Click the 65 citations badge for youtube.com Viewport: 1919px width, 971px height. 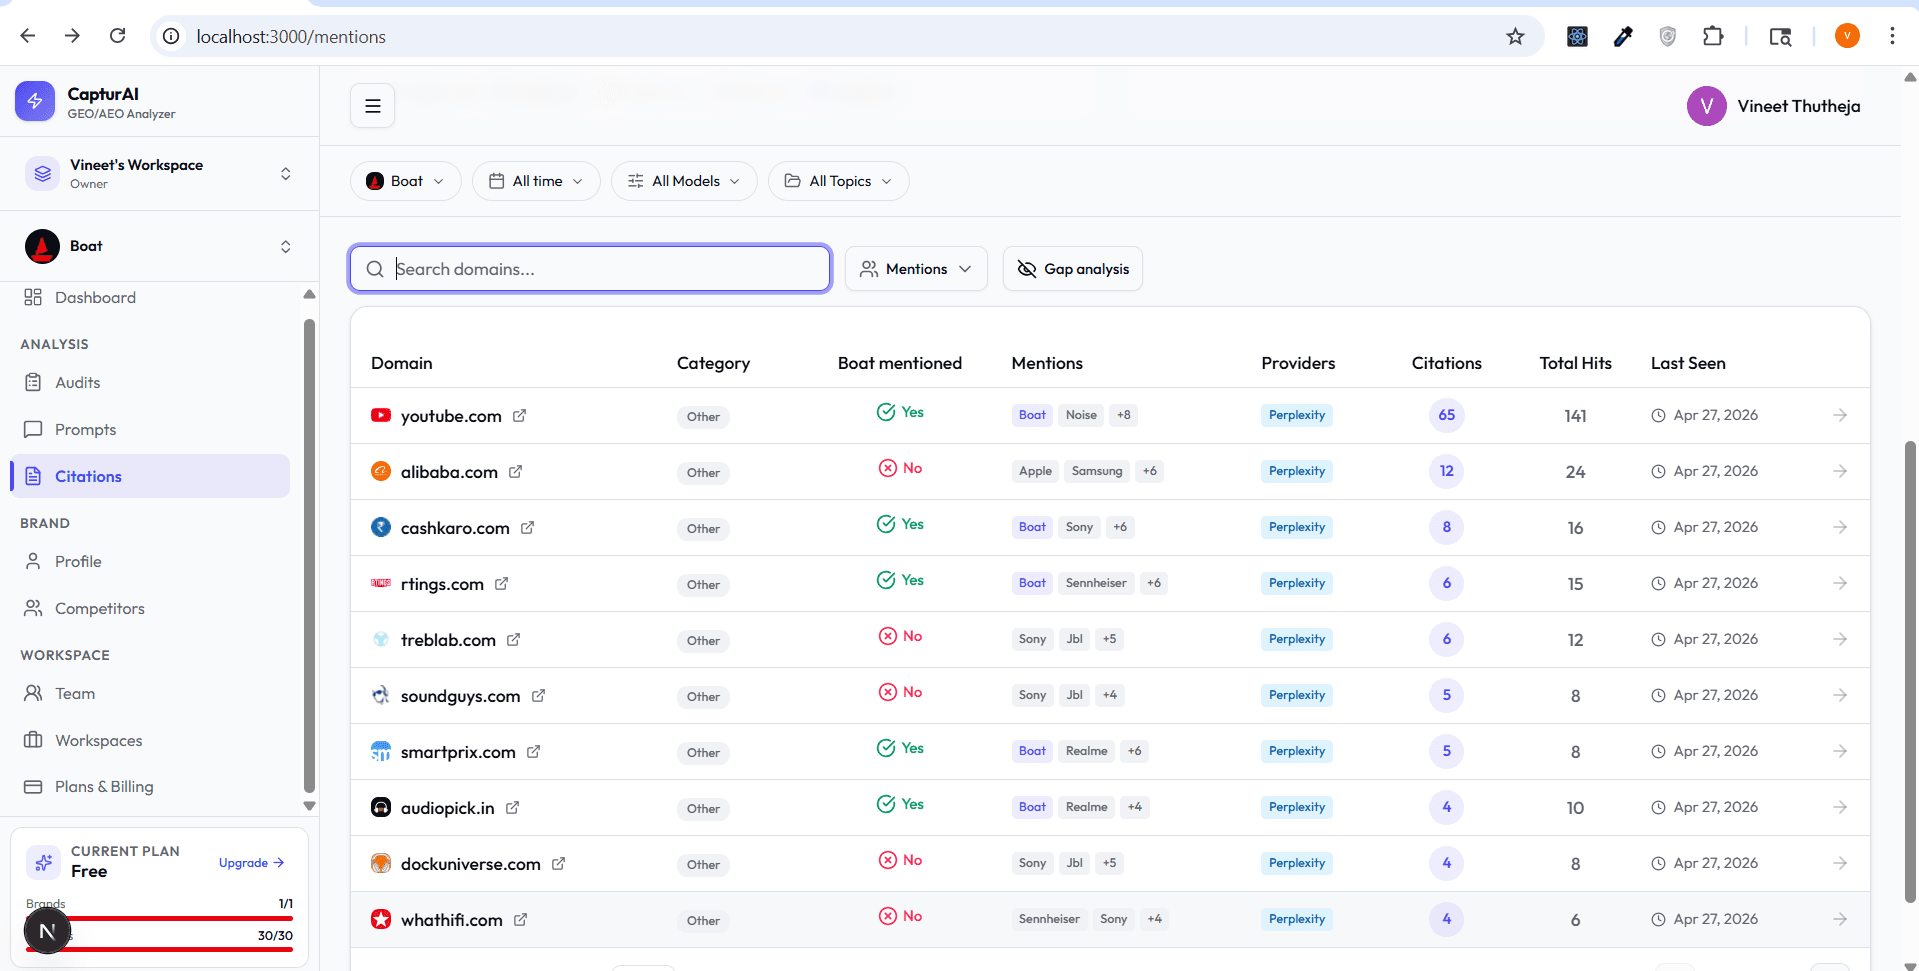[1446, 415]
